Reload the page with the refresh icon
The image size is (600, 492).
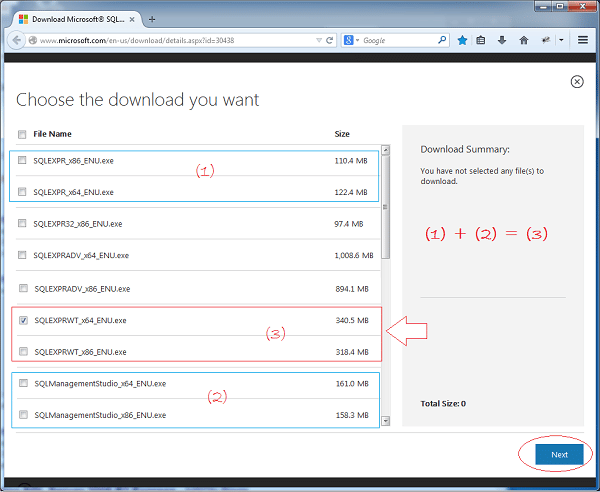pyautogui.click(x=329, y=40)
